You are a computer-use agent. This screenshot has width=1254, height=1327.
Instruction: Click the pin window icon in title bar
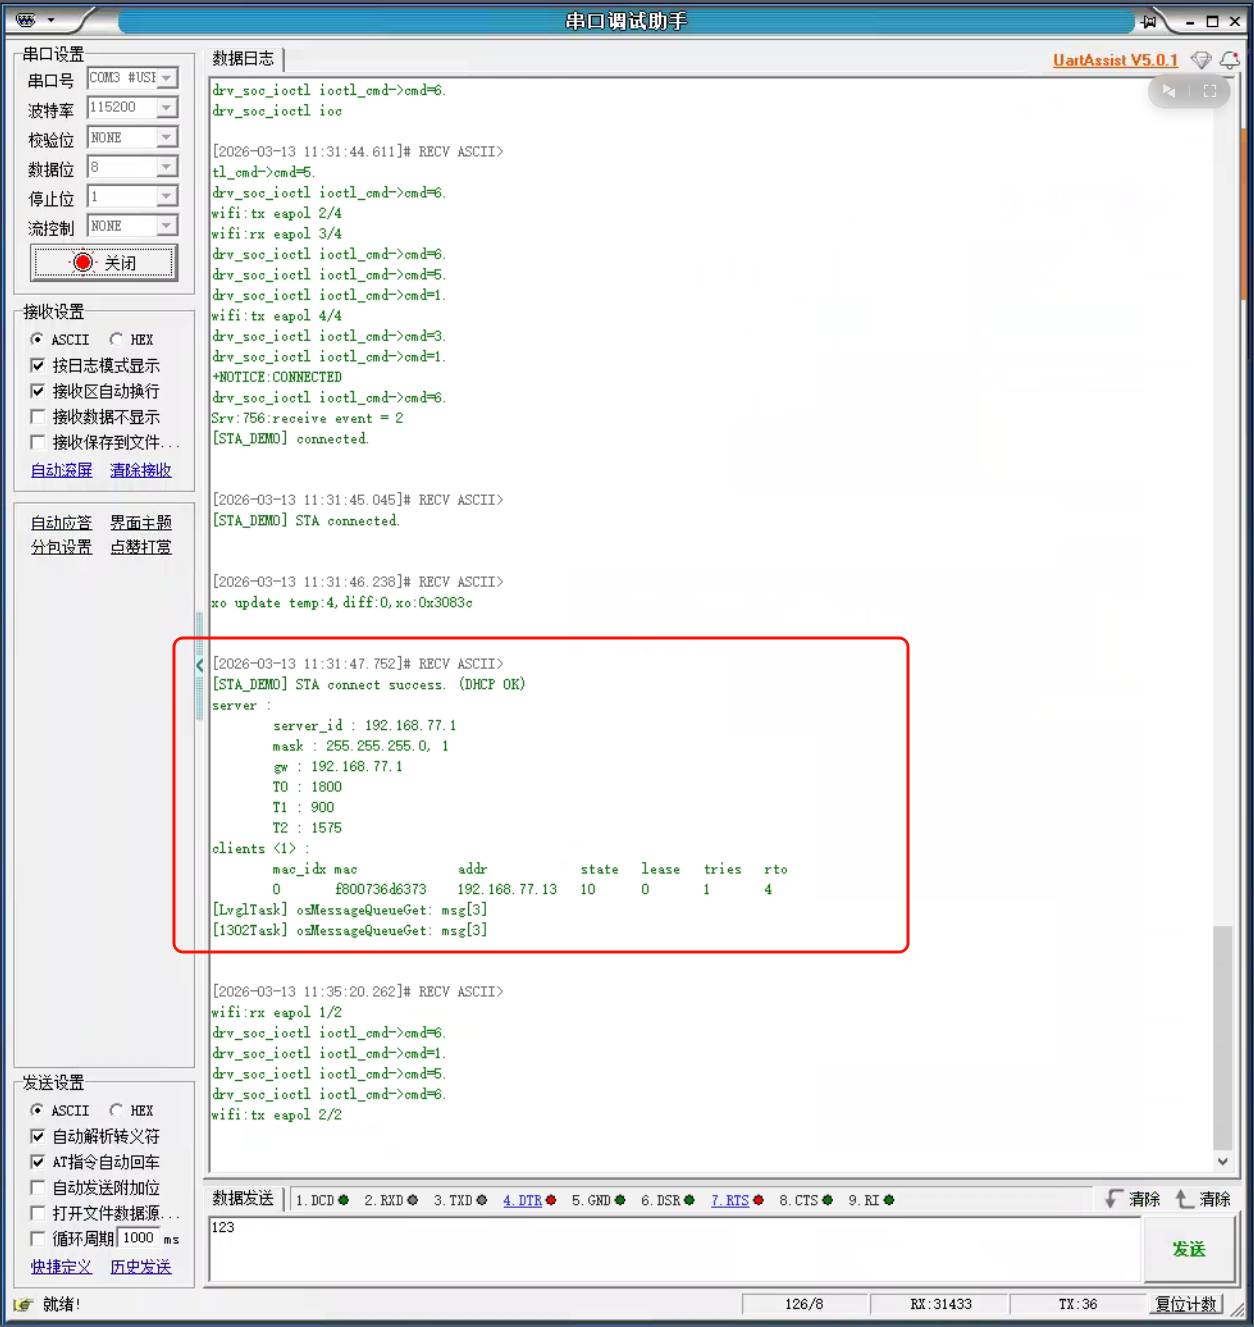coord(1149,21)
